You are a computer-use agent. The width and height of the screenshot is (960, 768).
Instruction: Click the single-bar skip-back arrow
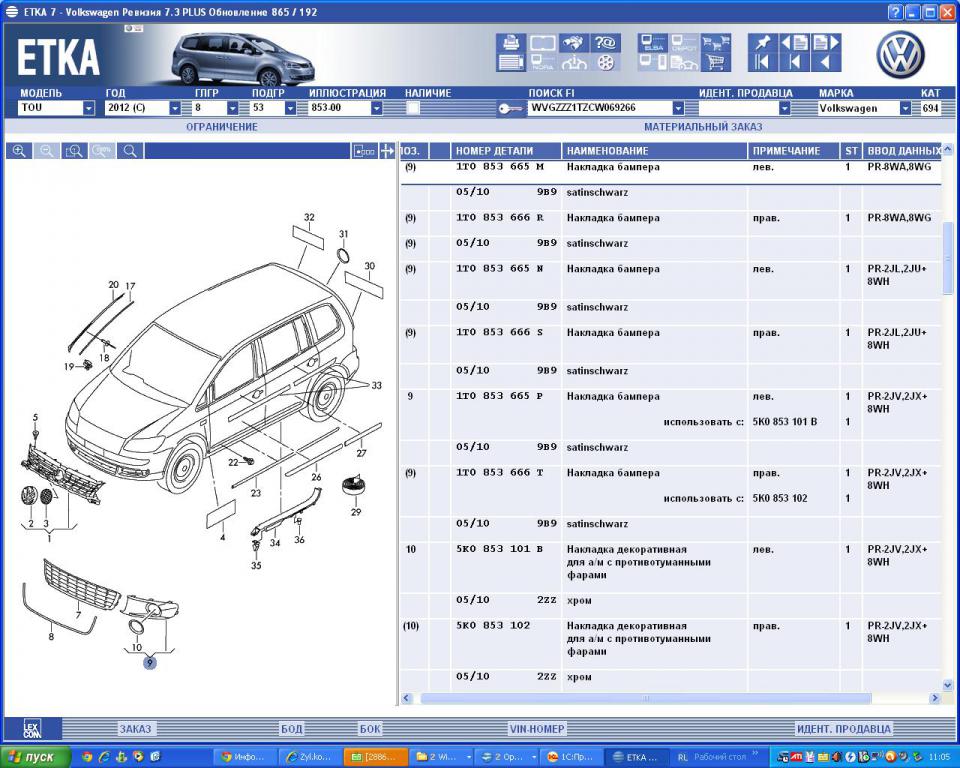pyautogui.click(x=794, y=62)
